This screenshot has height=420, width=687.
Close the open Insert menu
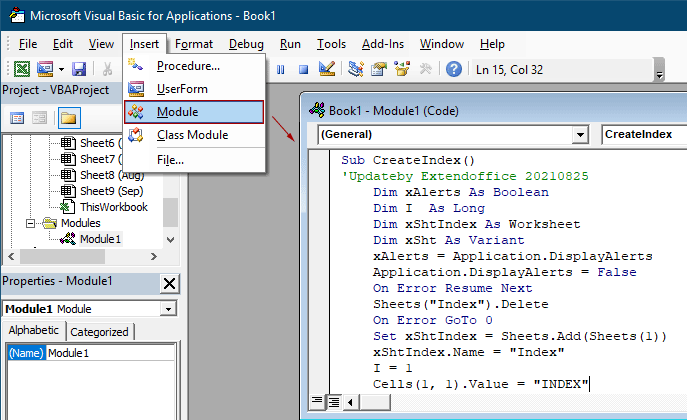click(144, 44)
